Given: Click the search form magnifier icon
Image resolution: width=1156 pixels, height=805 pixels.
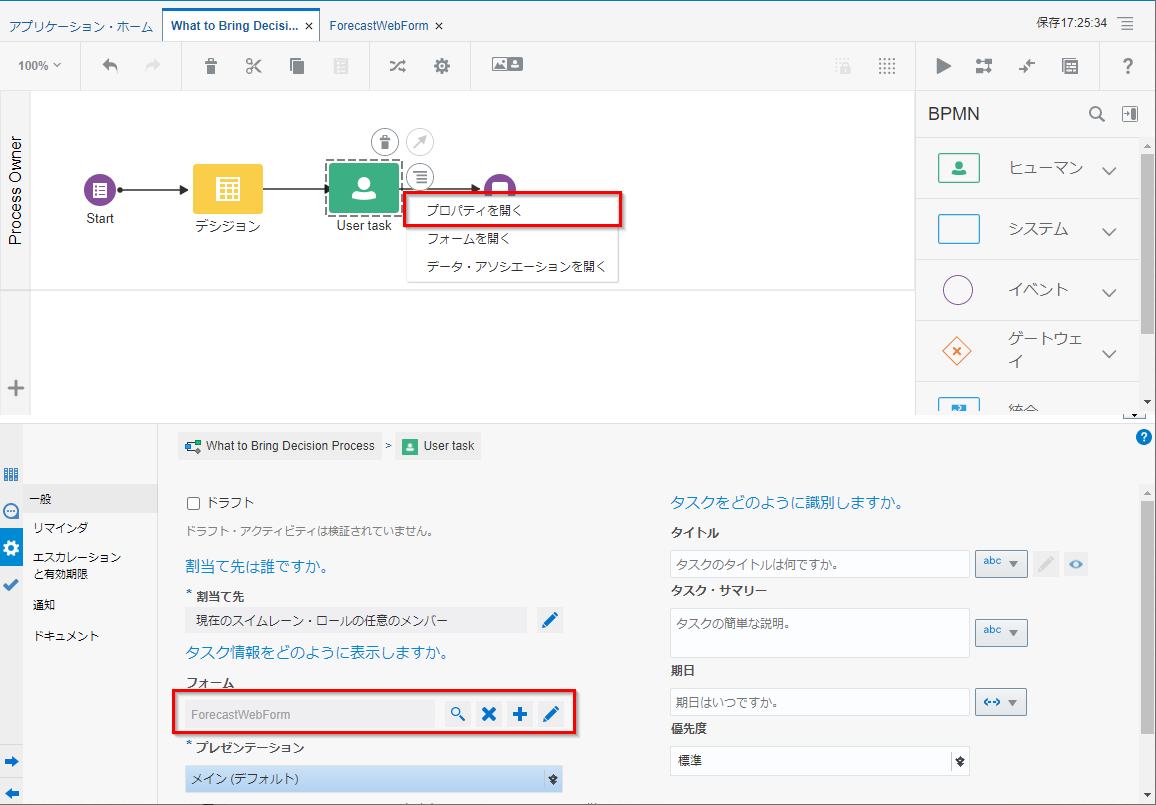Looking at the screenshot, I should pos(457,714).
